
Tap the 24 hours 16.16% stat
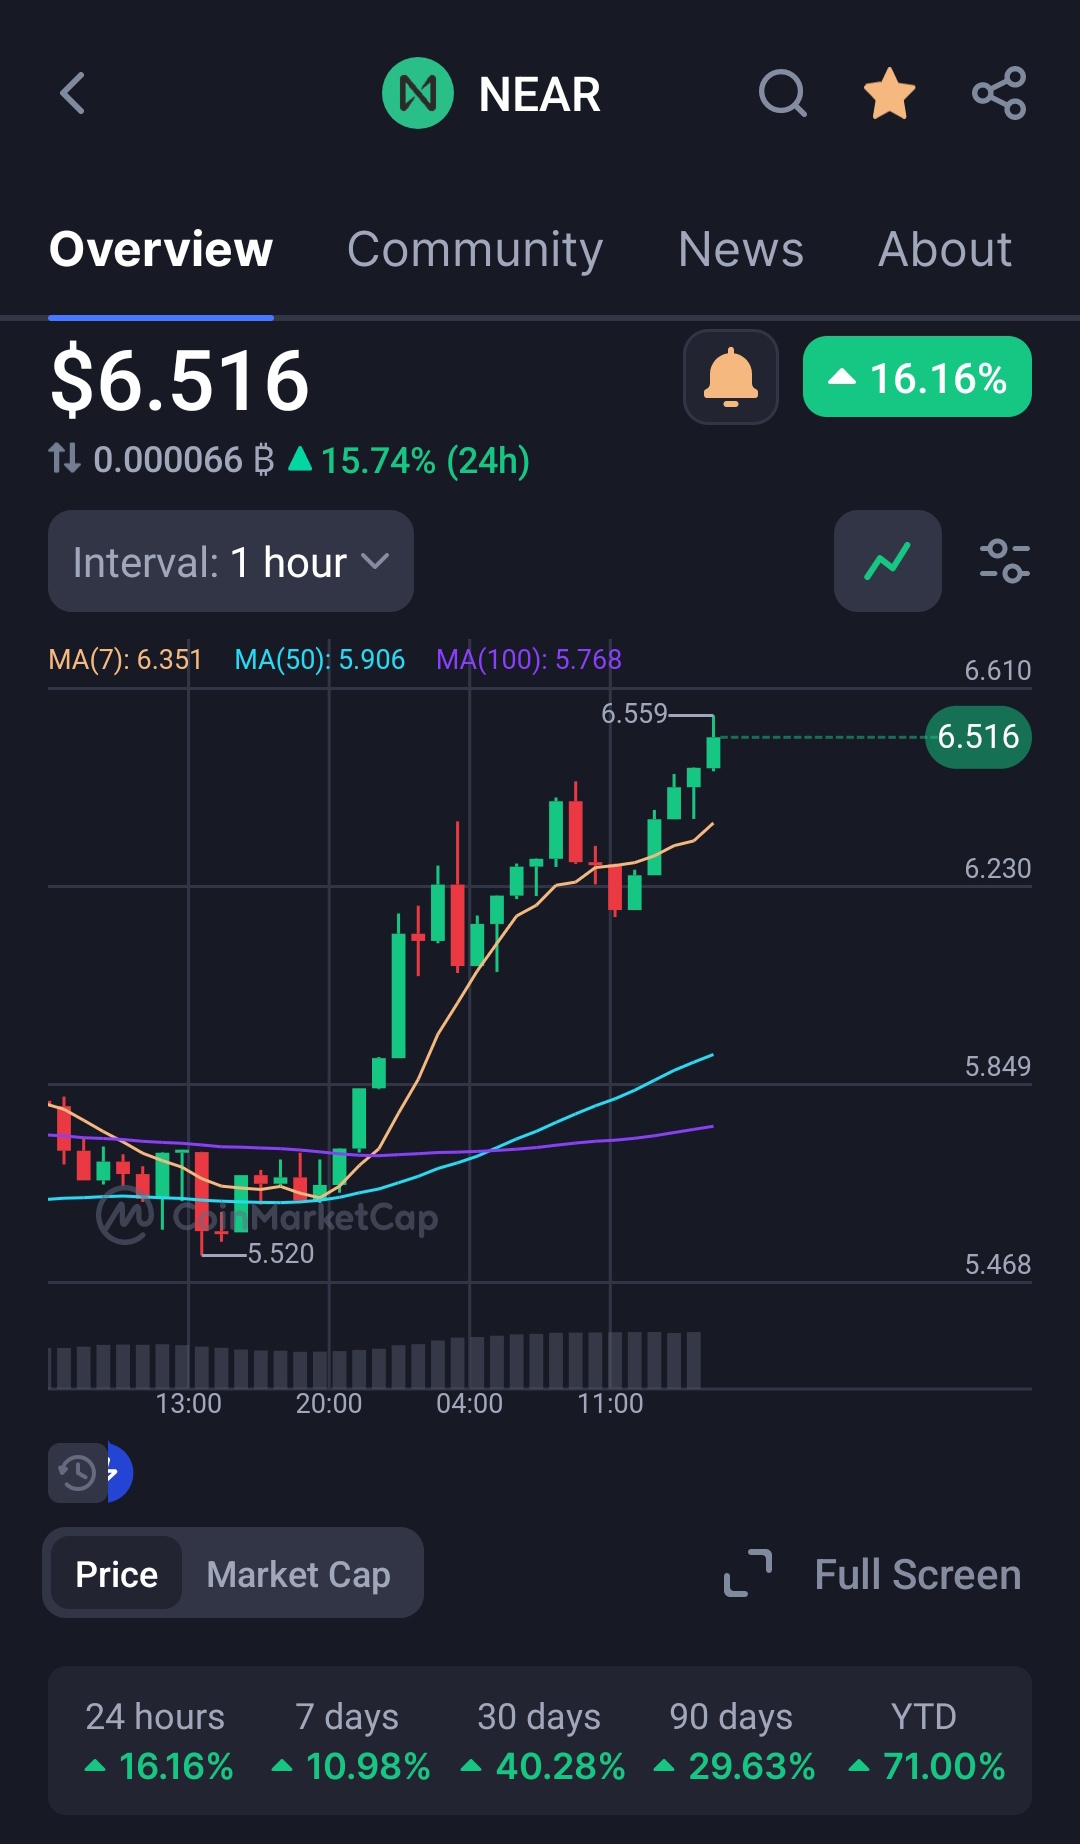tap(157, 1741)
